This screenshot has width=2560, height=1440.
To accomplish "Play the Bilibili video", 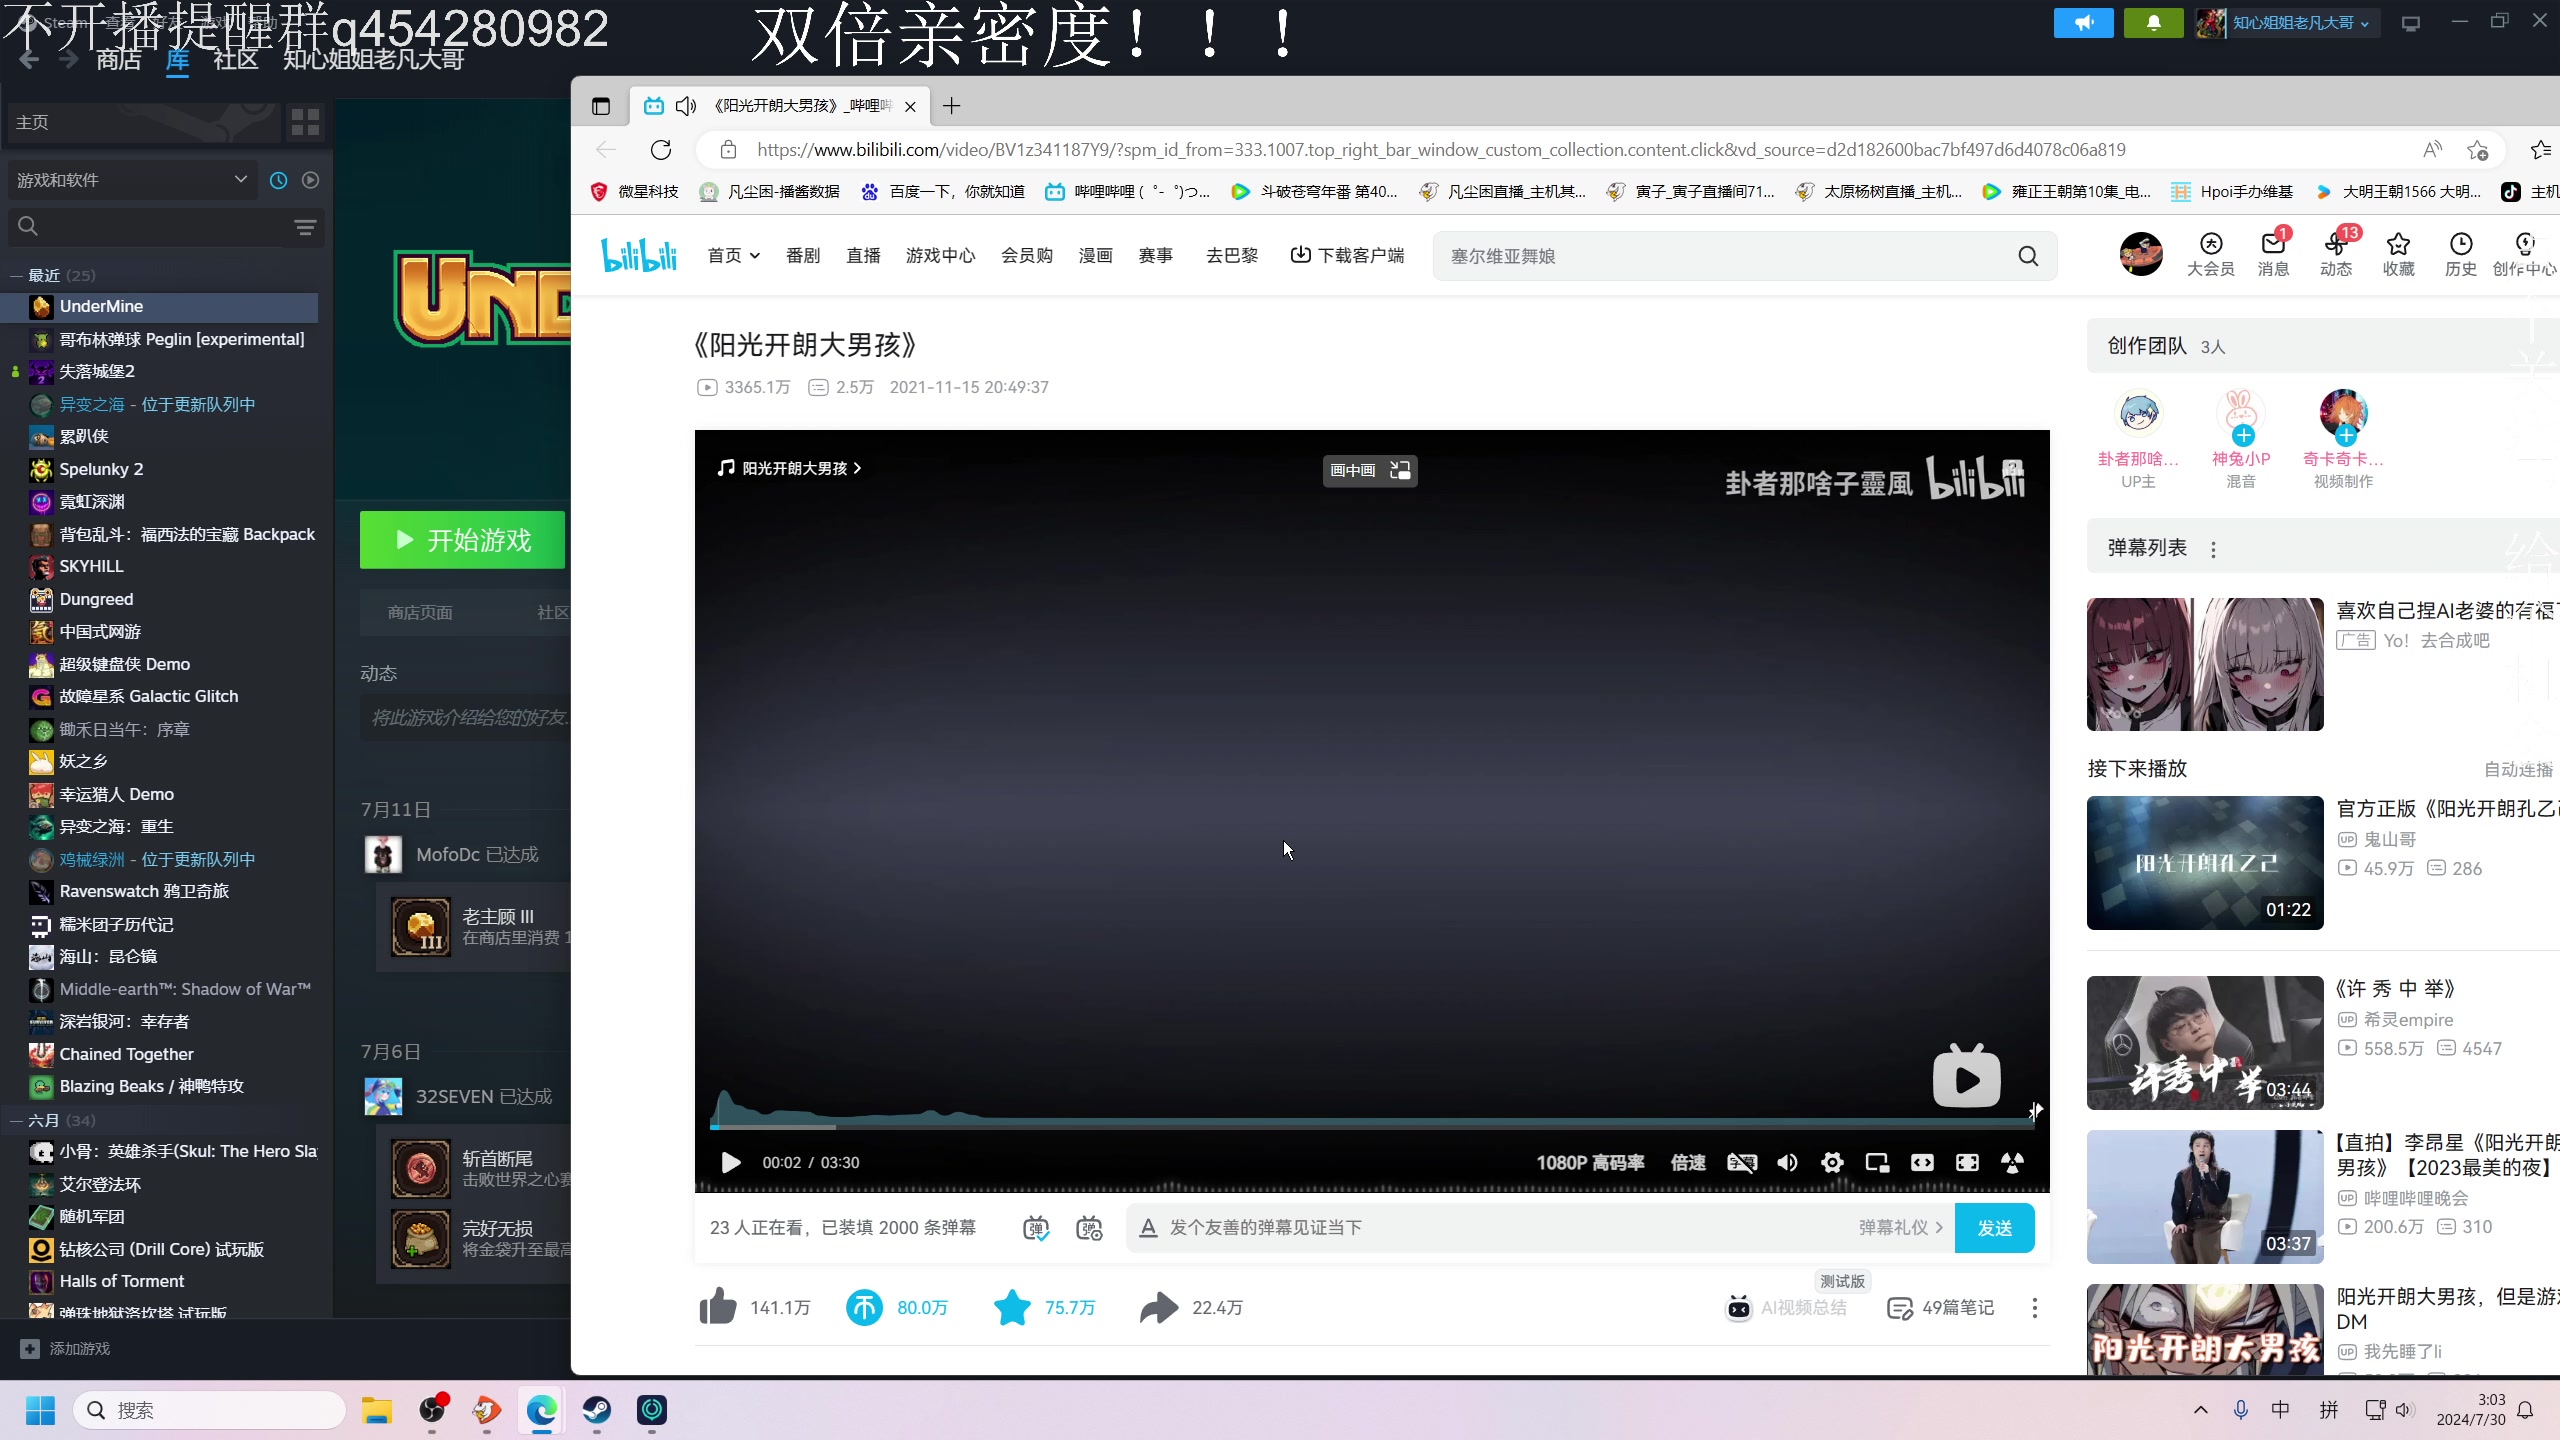I will (731, 1162).
